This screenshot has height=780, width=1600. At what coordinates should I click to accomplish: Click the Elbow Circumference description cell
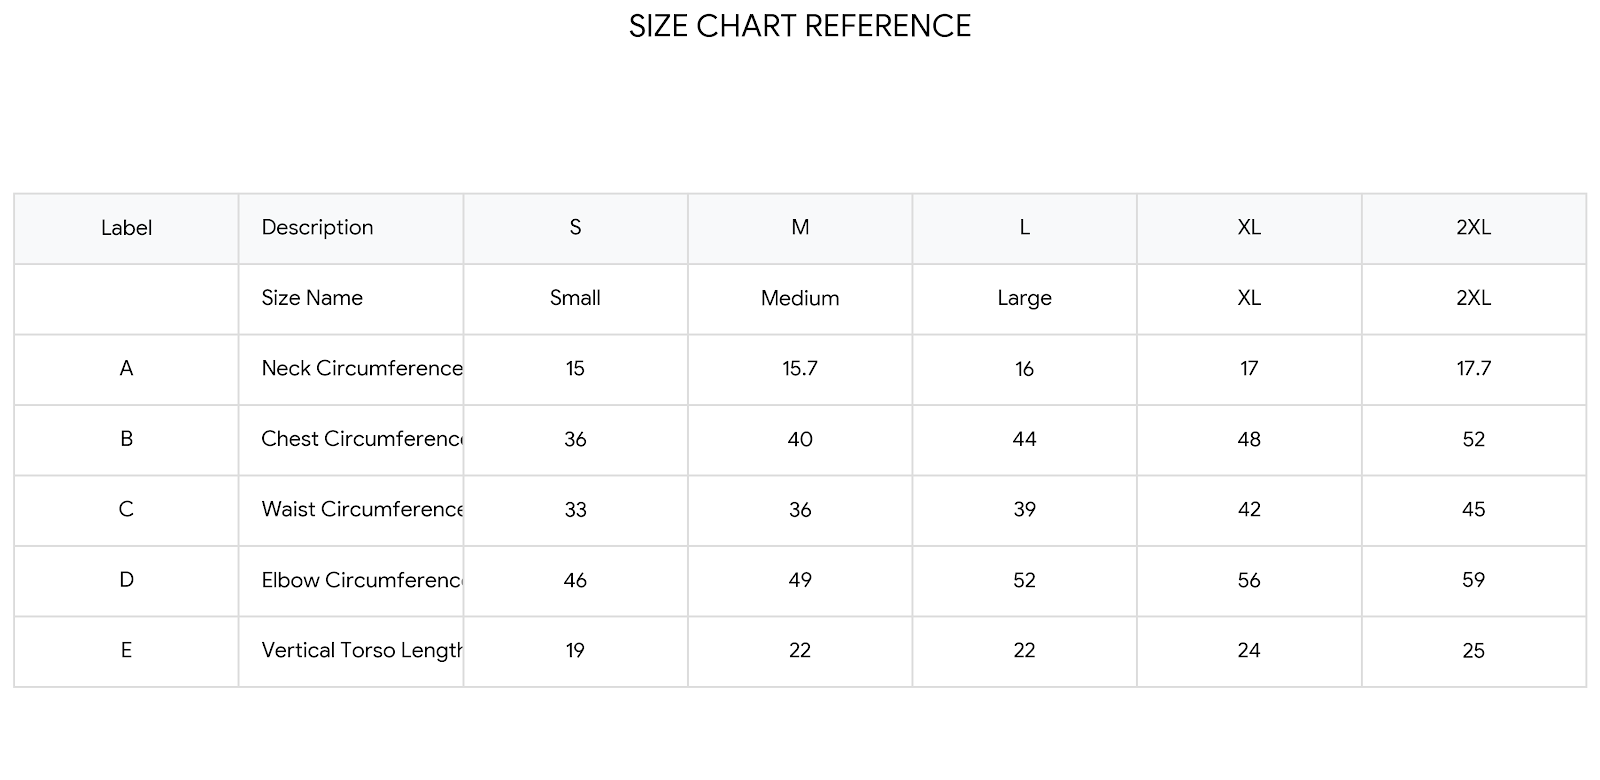[351, 580]
